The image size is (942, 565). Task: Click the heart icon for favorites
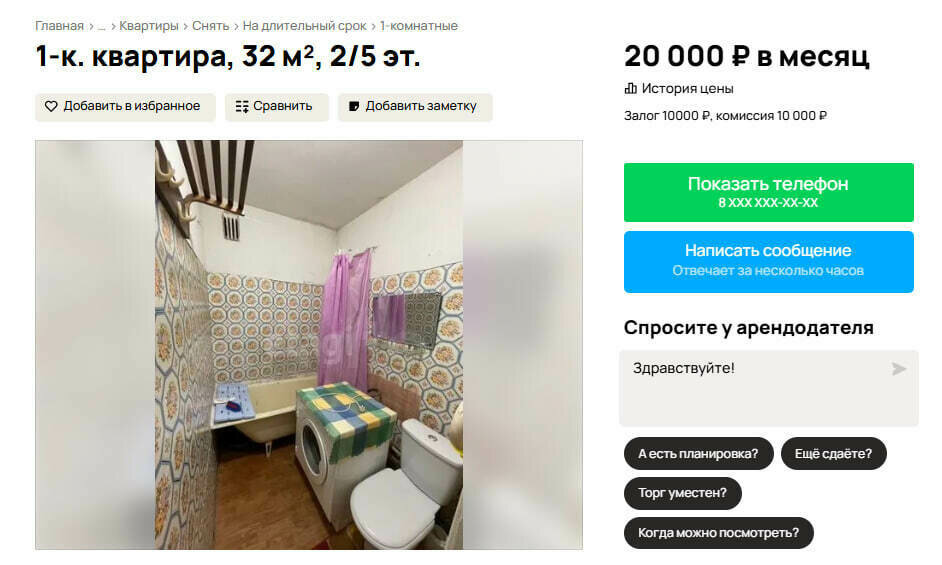click(x=51, y=106)
